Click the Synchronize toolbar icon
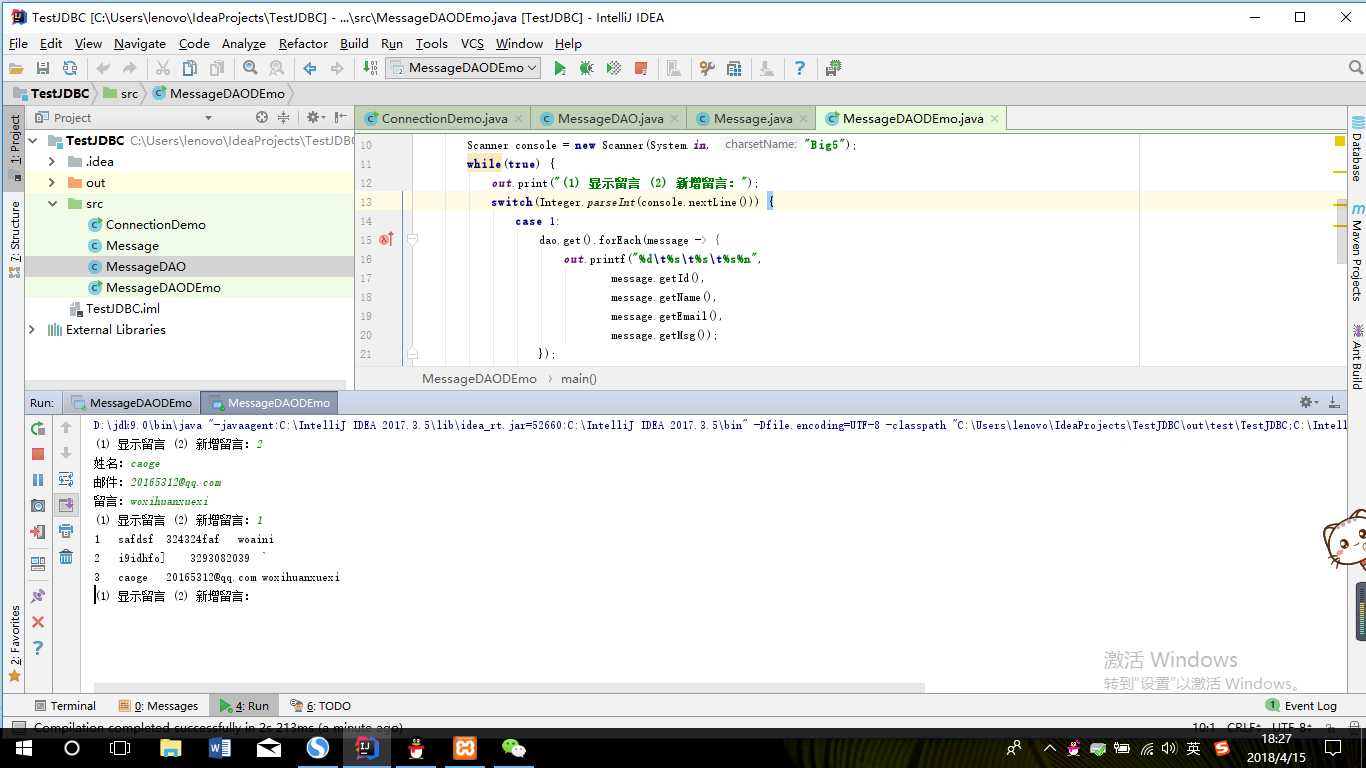The height and width of the screenshot is (768, 1366). point(70,68)
